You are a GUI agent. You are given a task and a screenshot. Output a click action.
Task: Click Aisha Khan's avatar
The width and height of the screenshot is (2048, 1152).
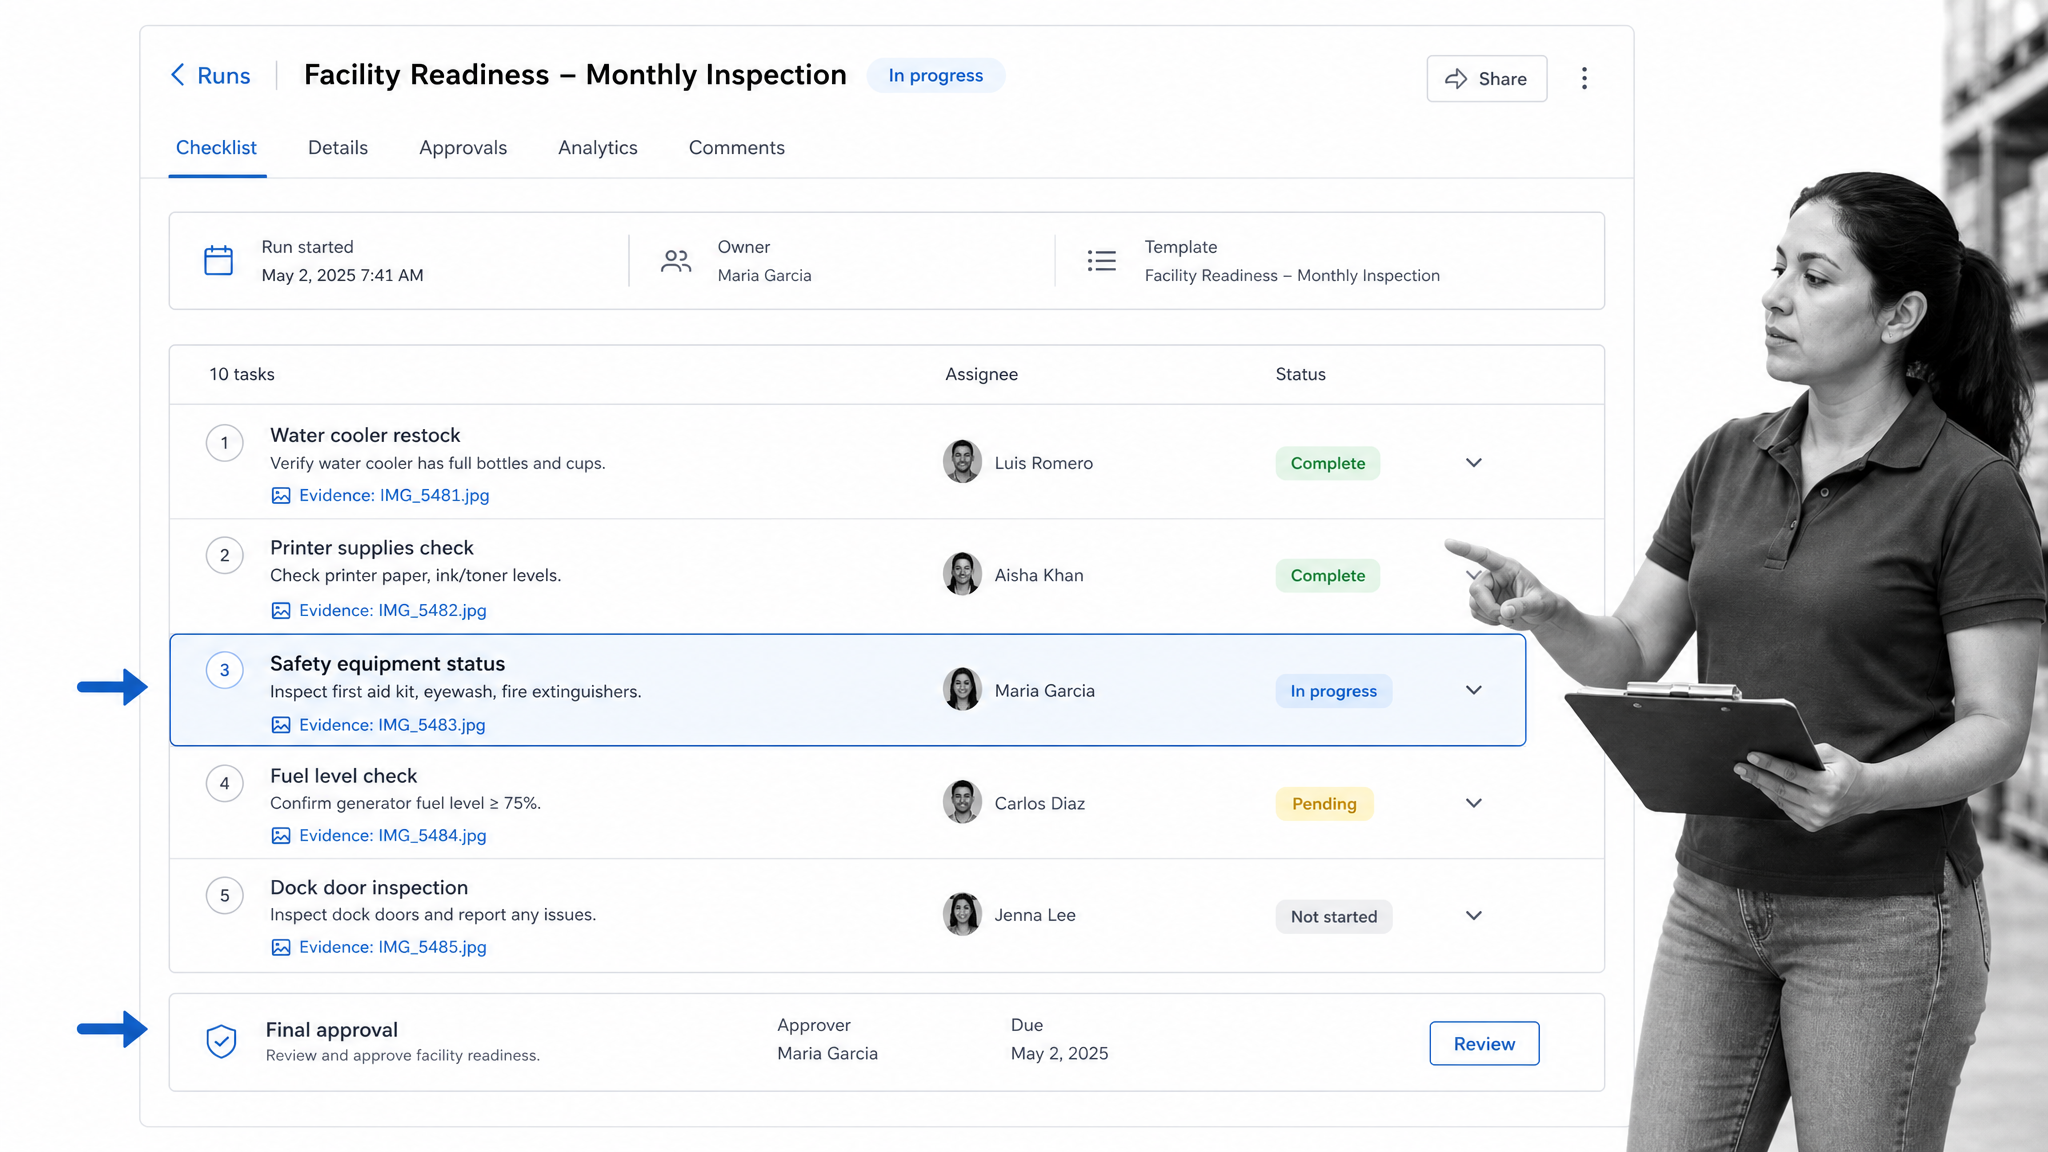962,575
